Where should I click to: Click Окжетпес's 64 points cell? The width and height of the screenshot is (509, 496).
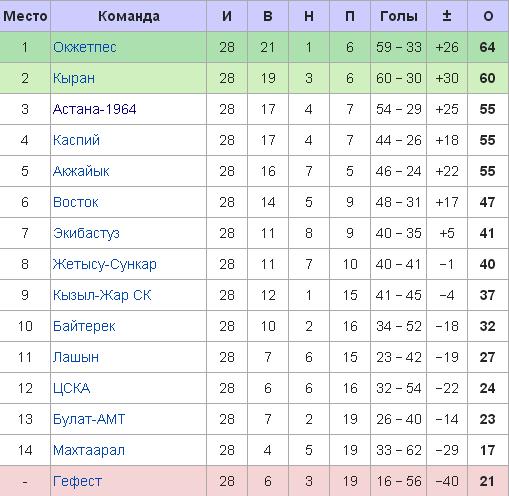(487, 47)
